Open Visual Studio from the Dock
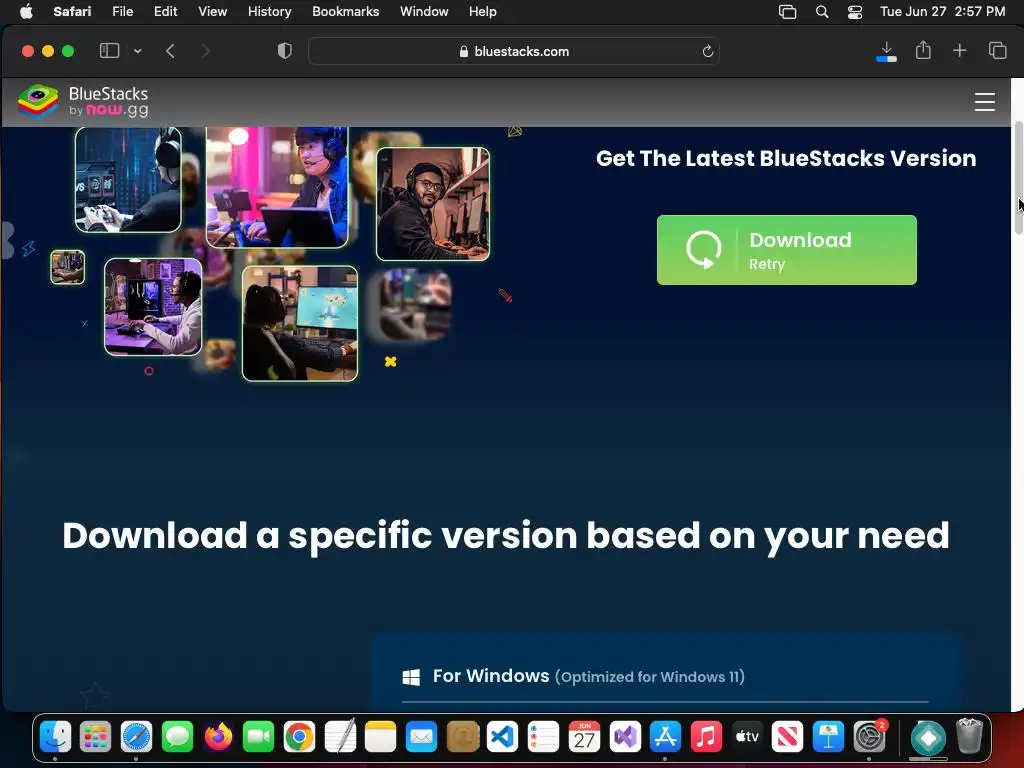1024x768 pixels. tap(625, 737)
